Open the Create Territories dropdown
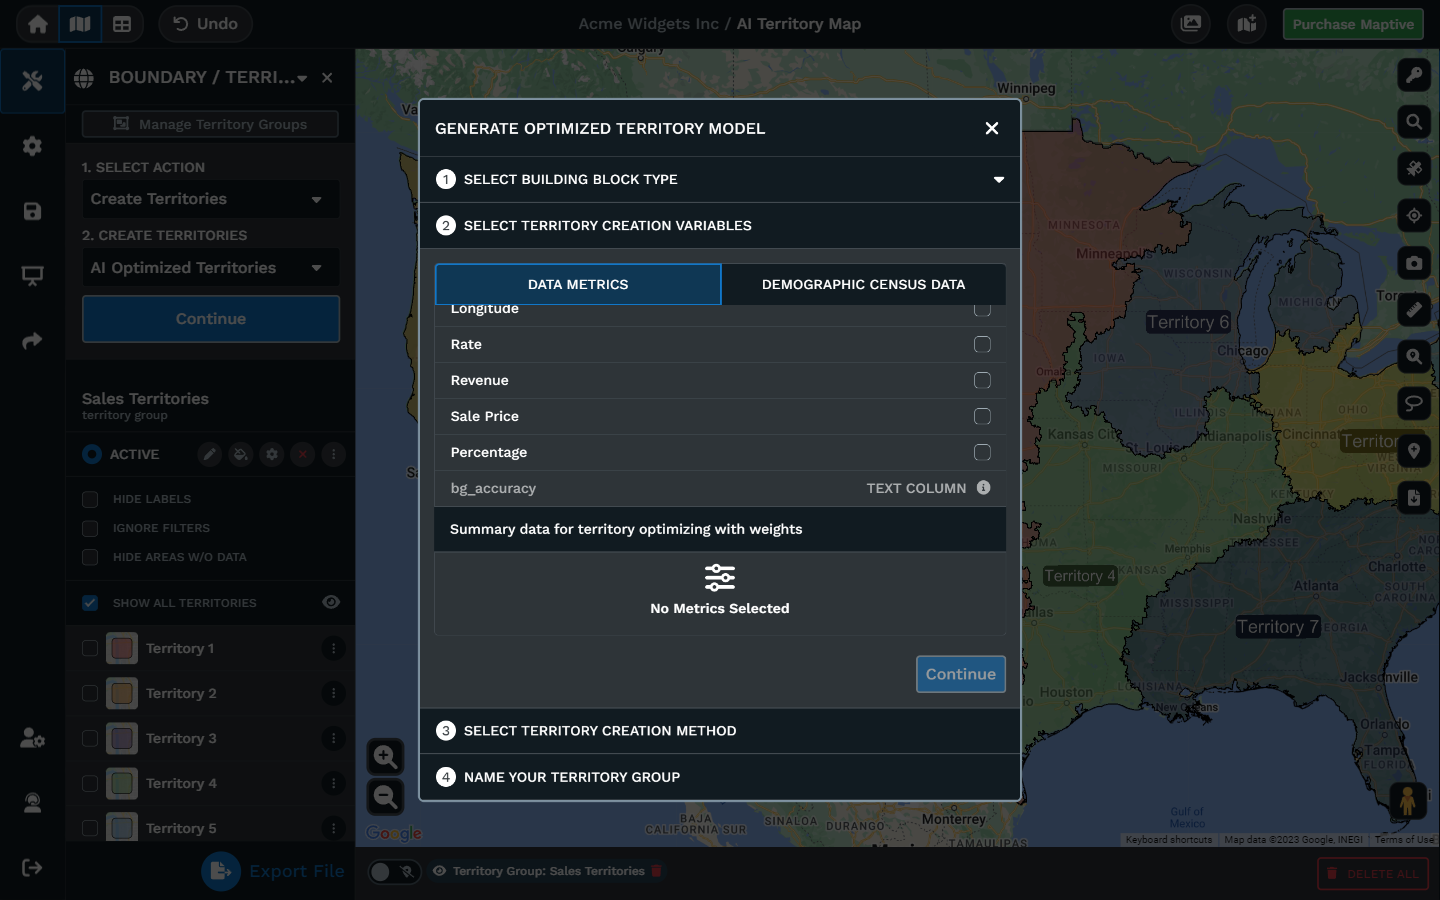Image resolution: width=1440 pixels, height=900 pixels. pyautogui.click(x=210, y=199)
